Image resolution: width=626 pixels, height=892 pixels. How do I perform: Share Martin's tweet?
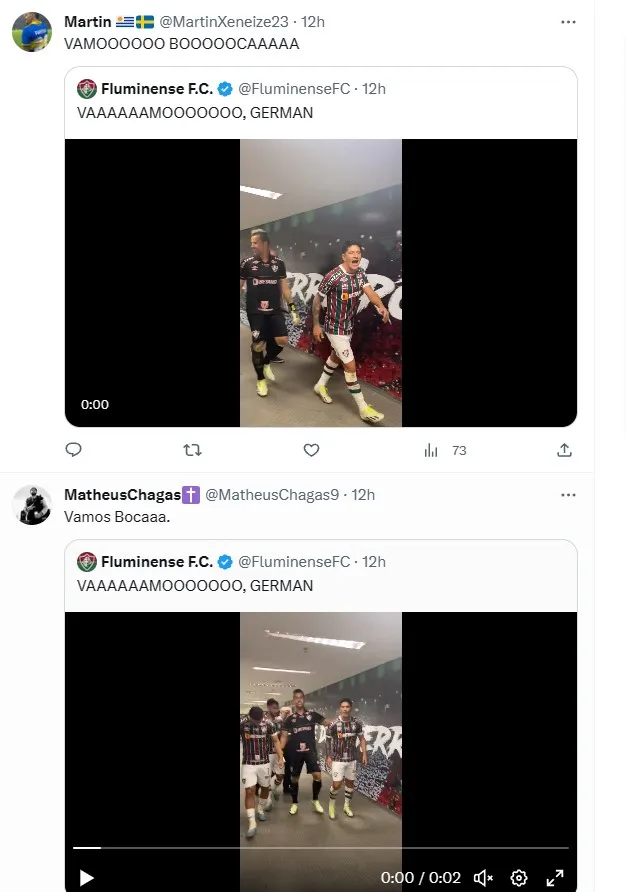(564, 450)
